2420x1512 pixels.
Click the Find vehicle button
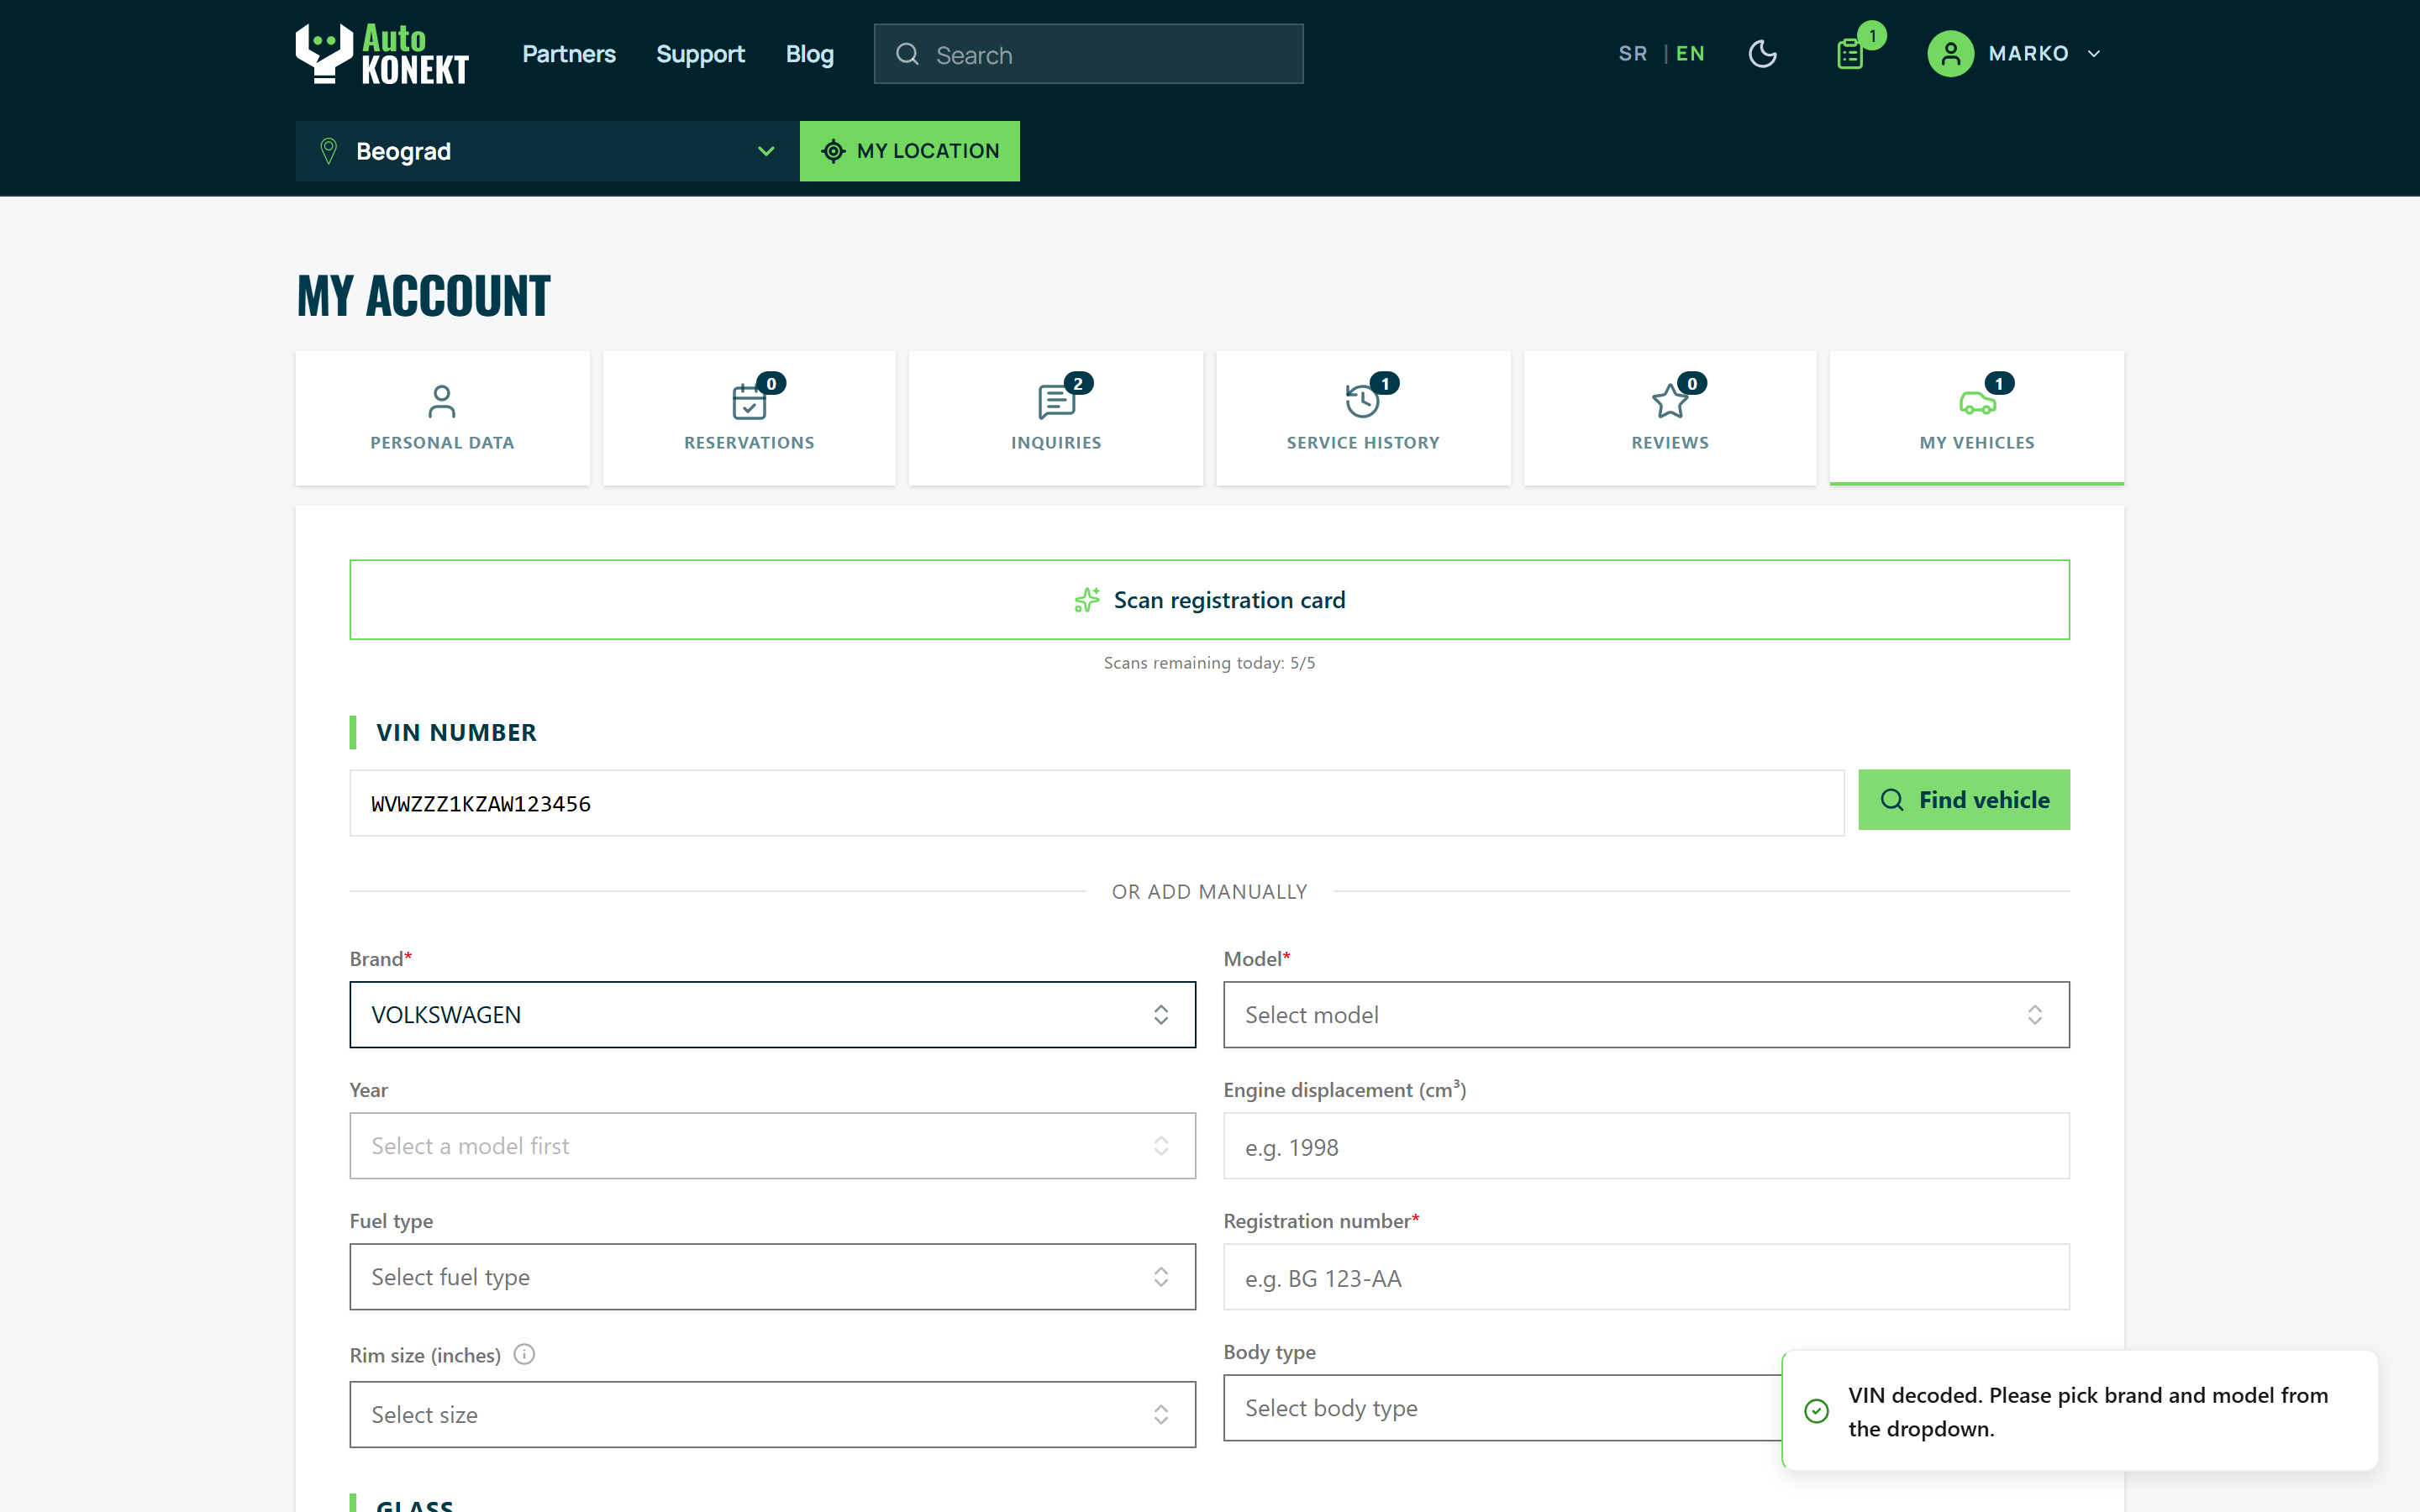(1964, 800)
